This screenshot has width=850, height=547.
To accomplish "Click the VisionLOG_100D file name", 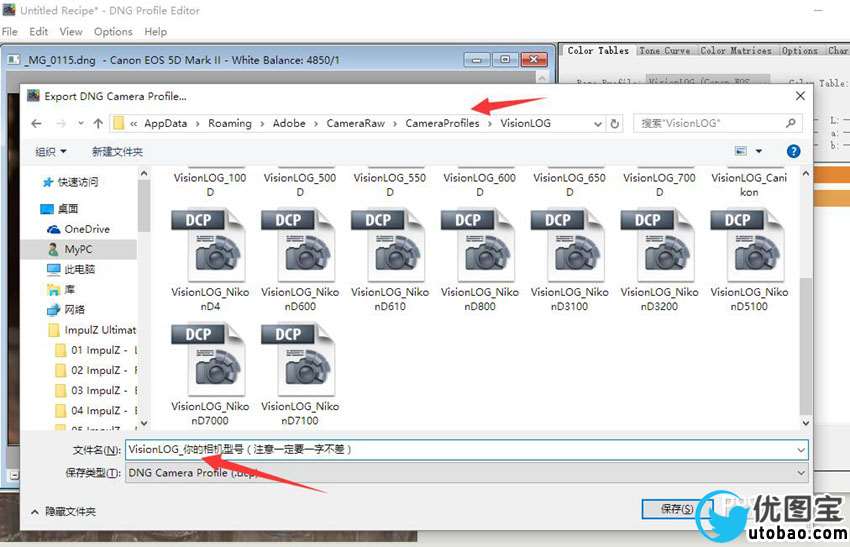I will (210, 185).
